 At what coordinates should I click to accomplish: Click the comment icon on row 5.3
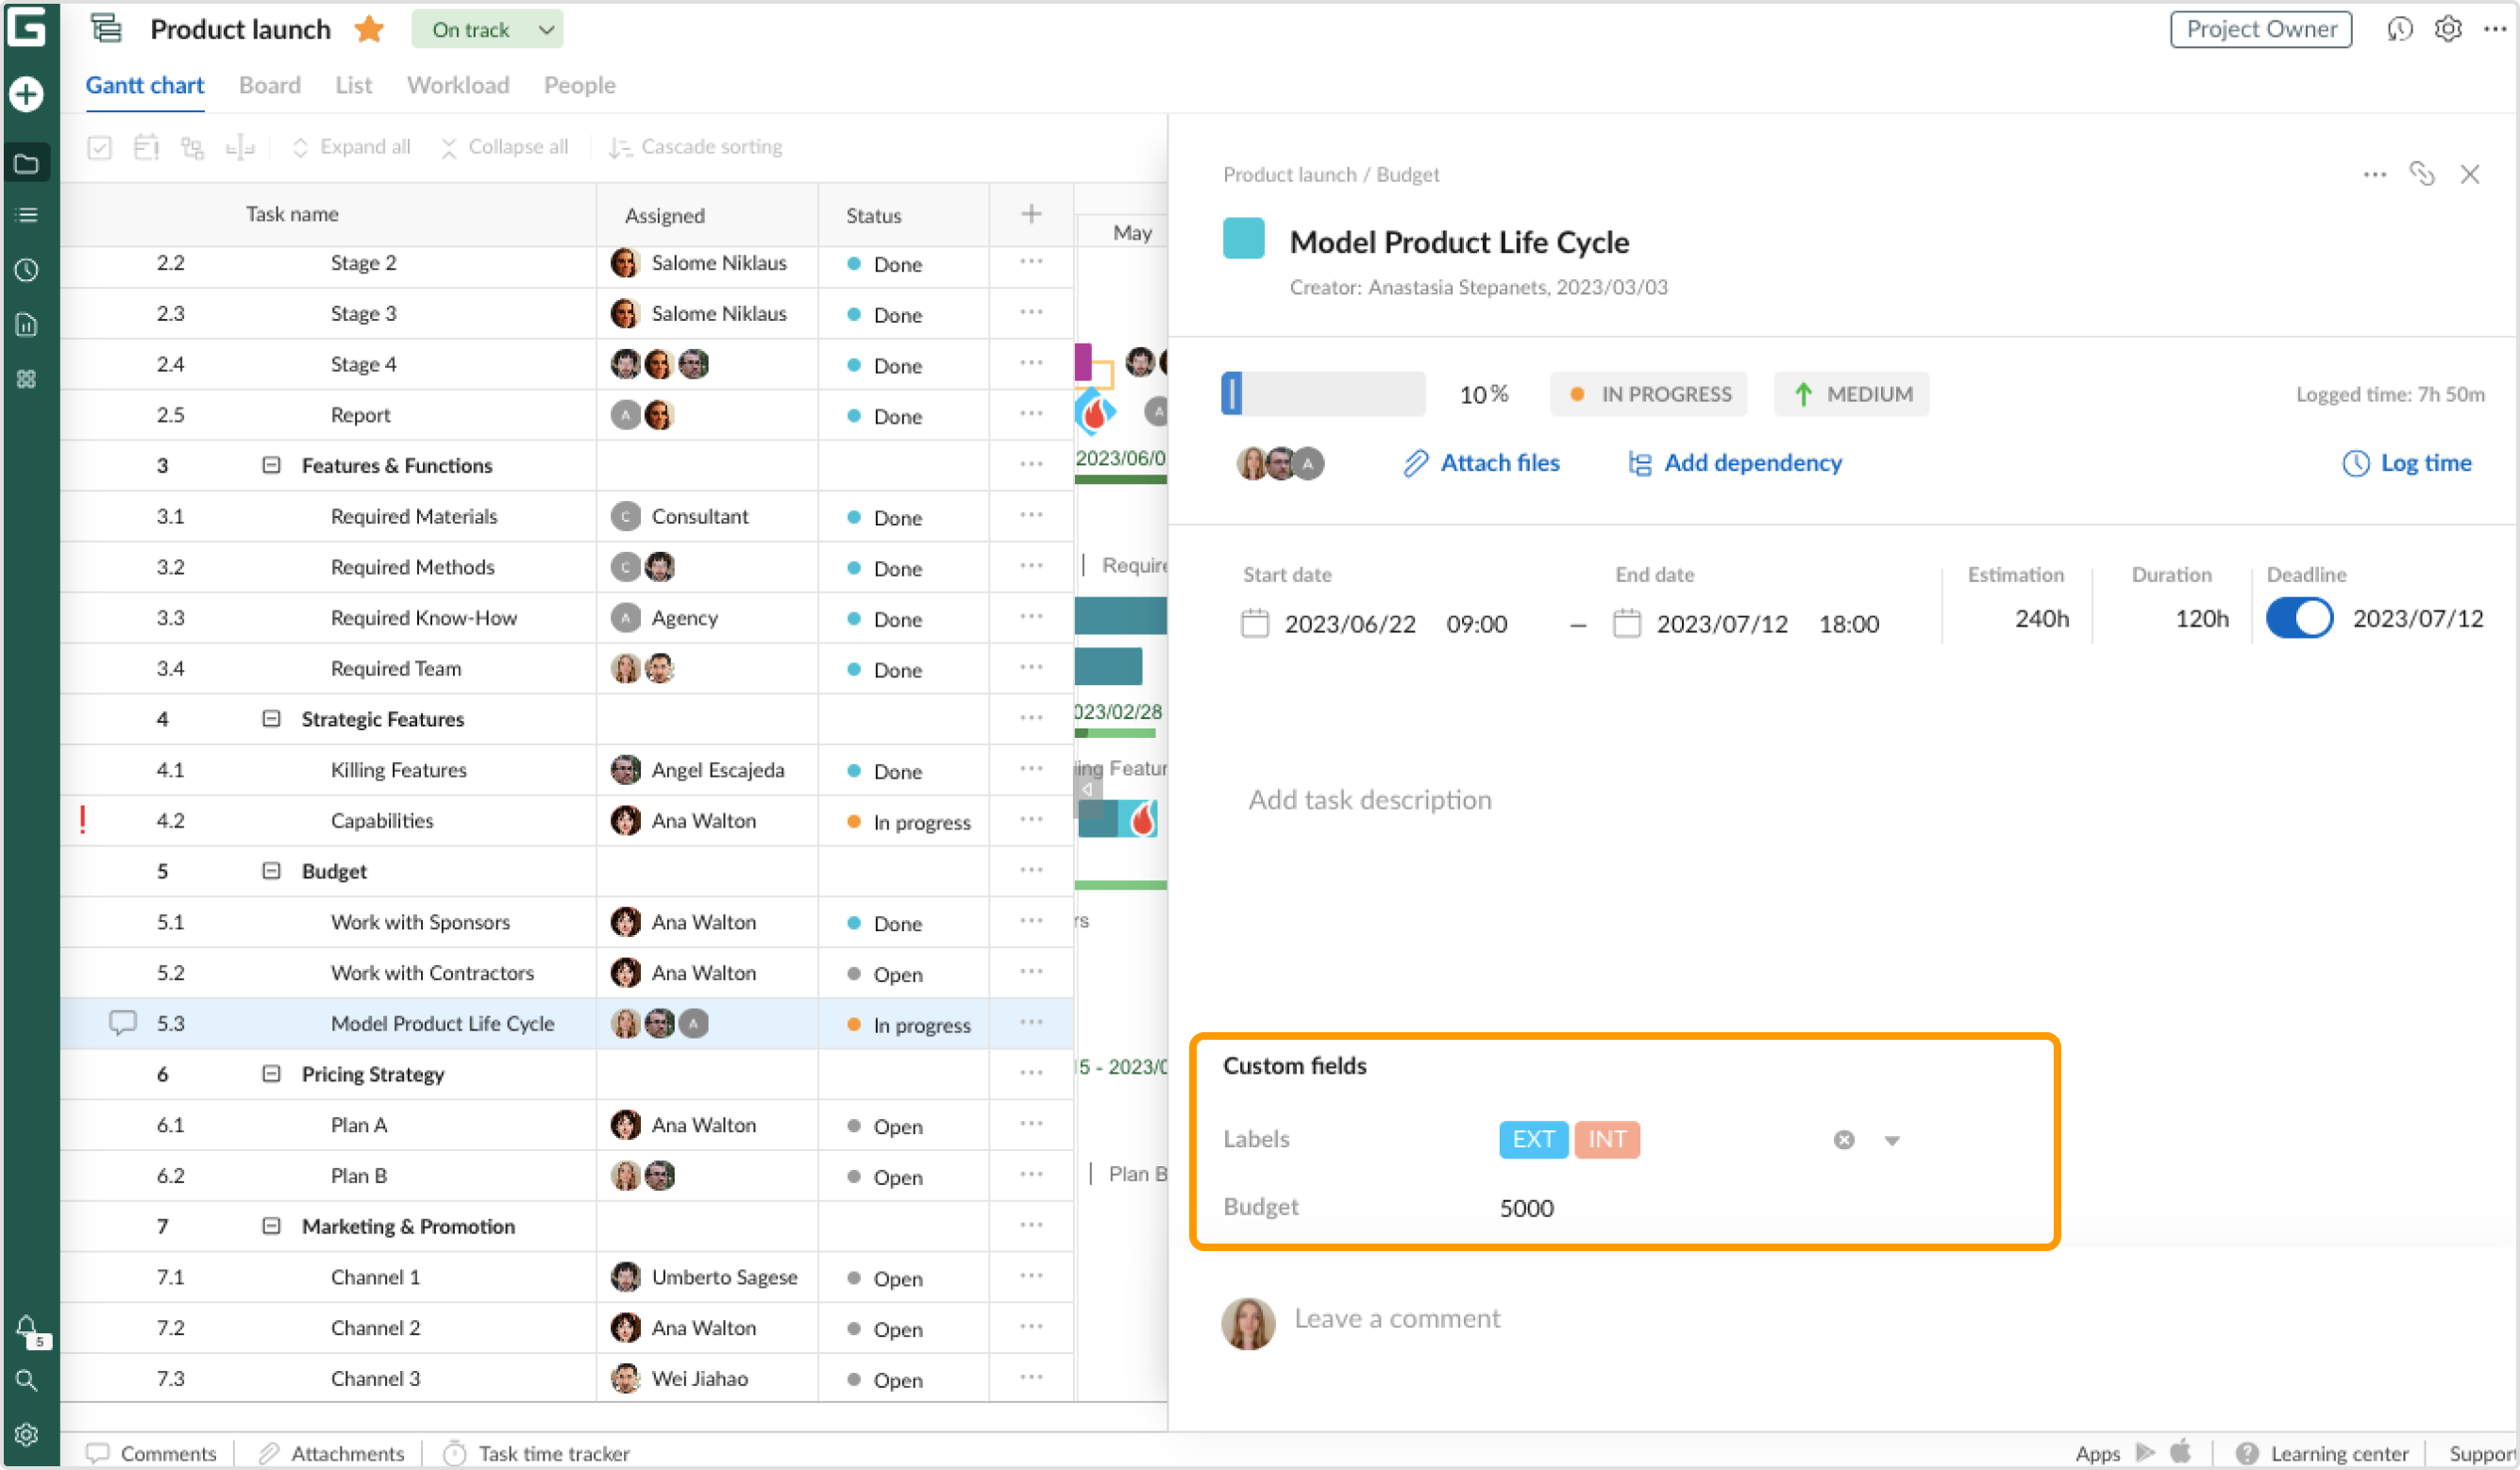point(122,1023)
